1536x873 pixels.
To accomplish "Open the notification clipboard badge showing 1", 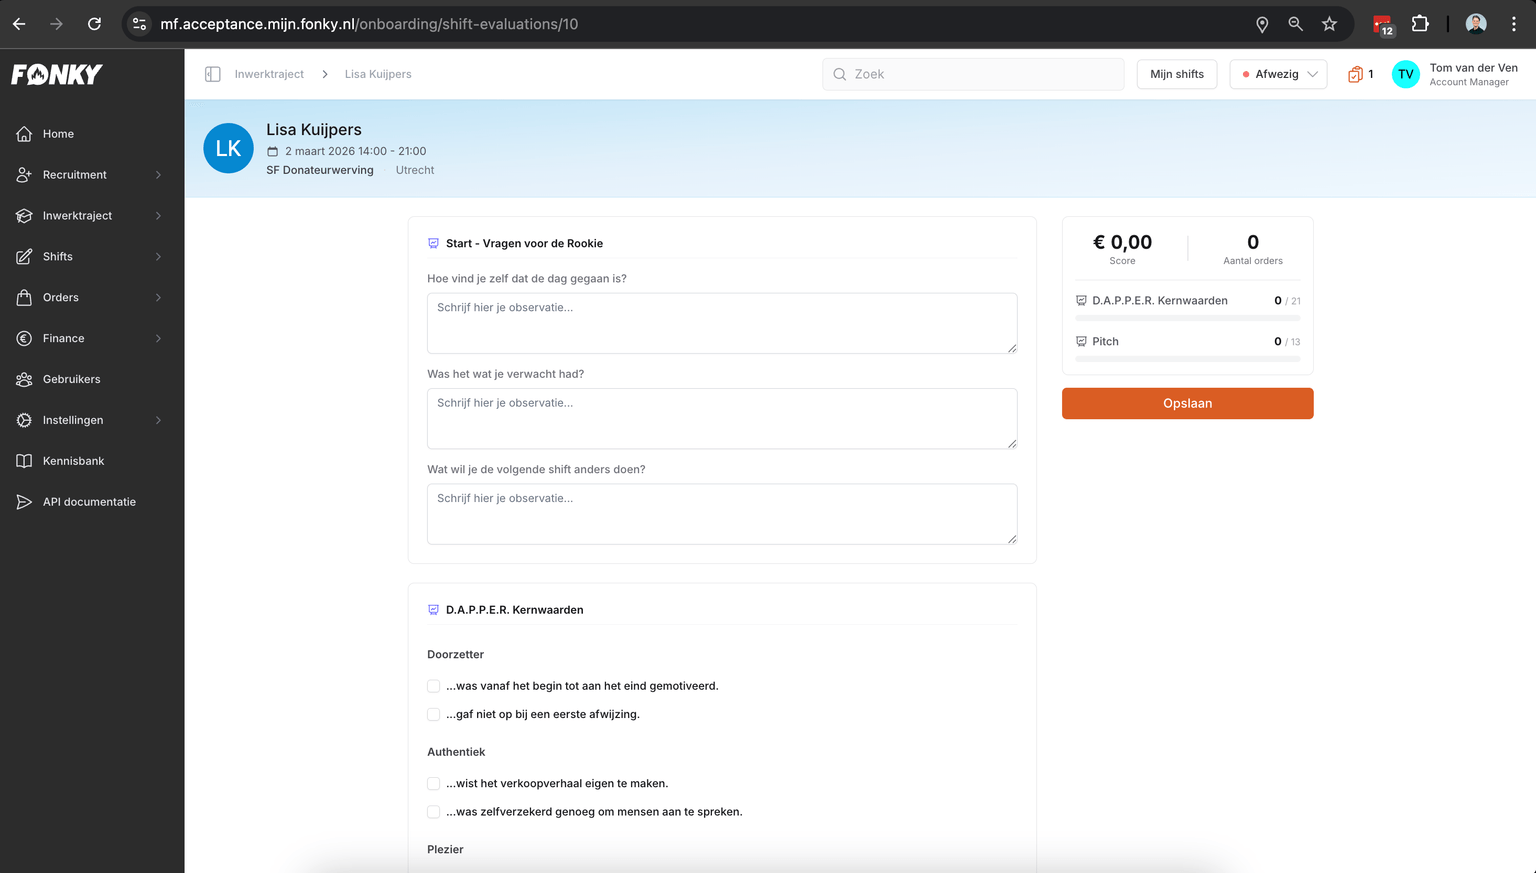I will tap(1358, 74).
